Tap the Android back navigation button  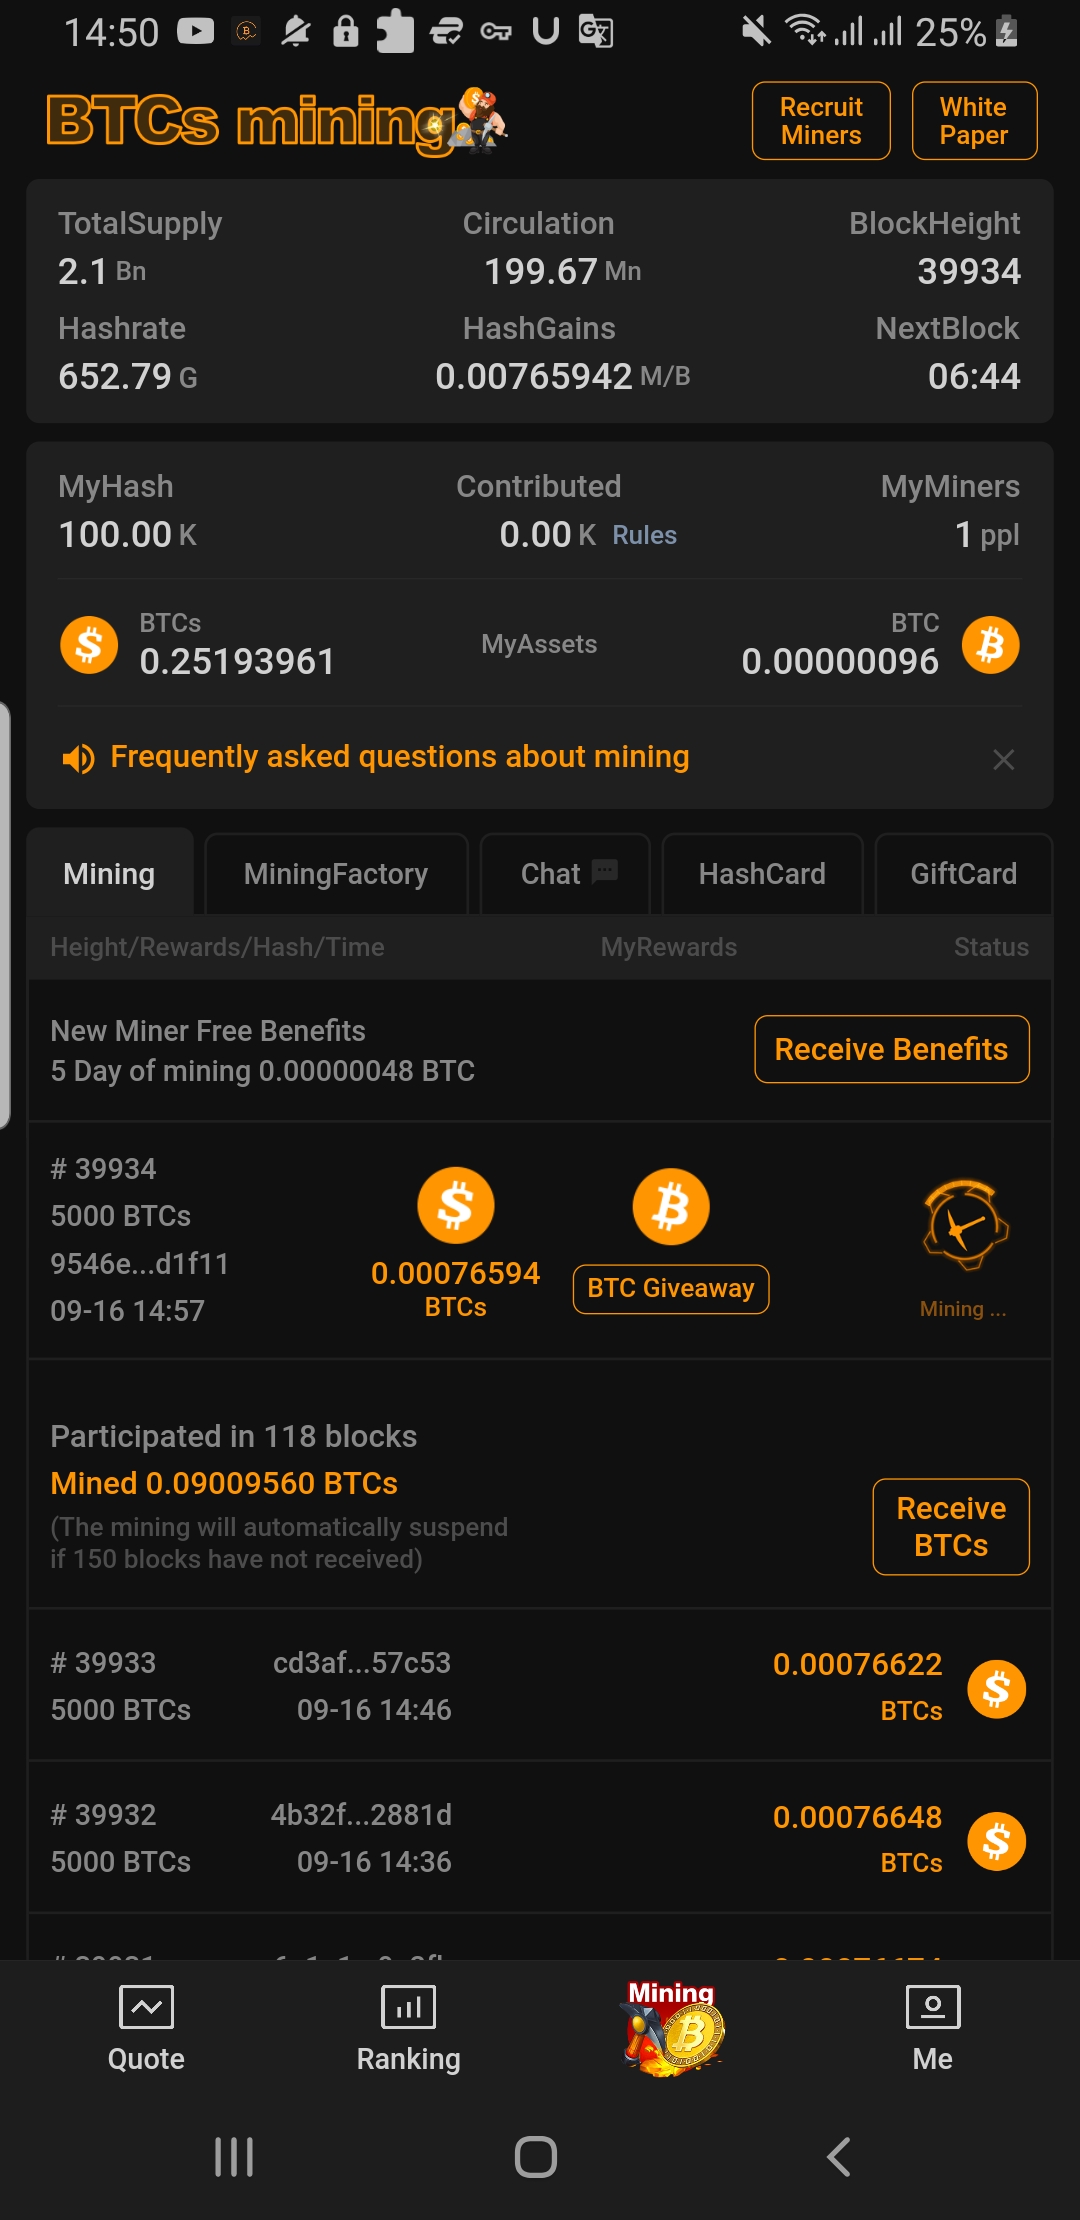[838, 2157]
